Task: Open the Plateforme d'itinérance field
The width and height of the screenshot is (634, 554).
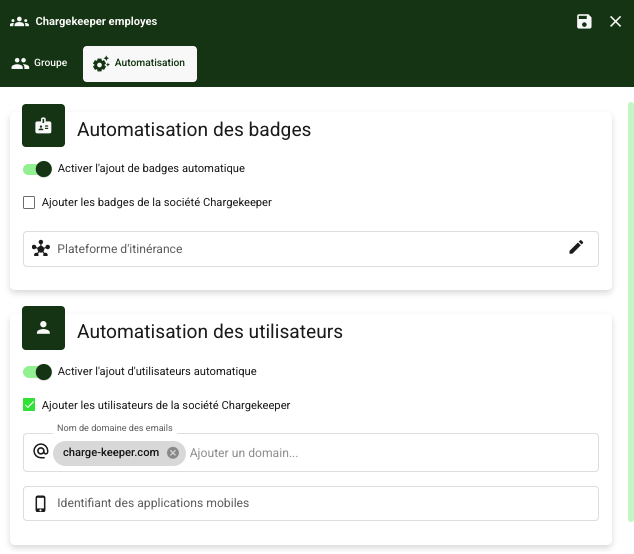Action: tap(300, 249)
